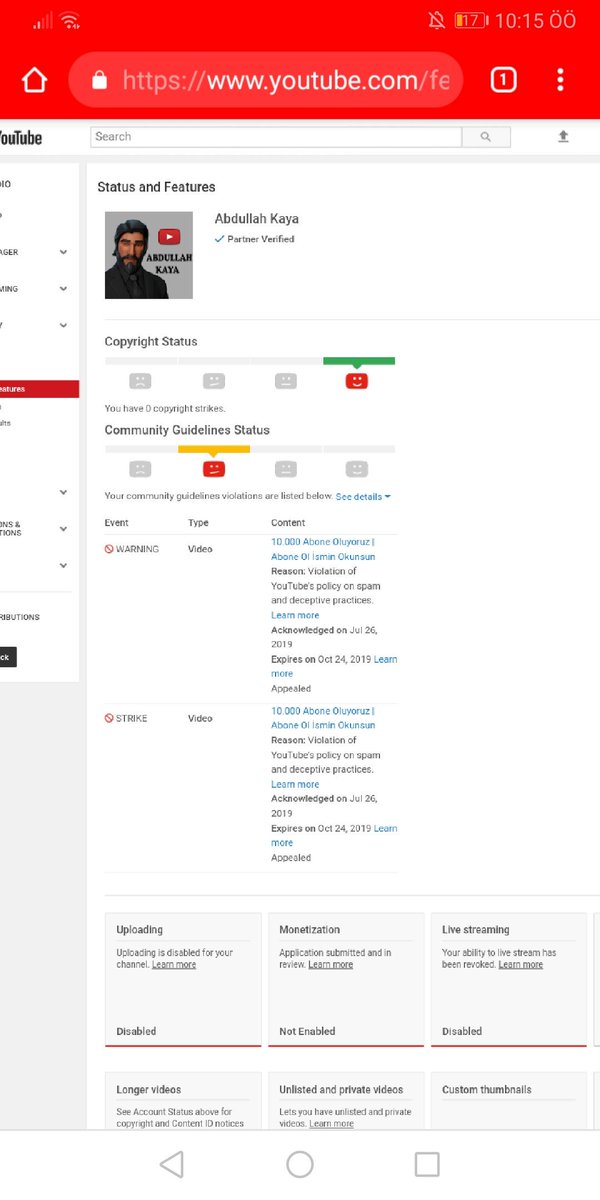Click the Status and Features heading
Screen dimensions: 600x1200
click(156, 187)
